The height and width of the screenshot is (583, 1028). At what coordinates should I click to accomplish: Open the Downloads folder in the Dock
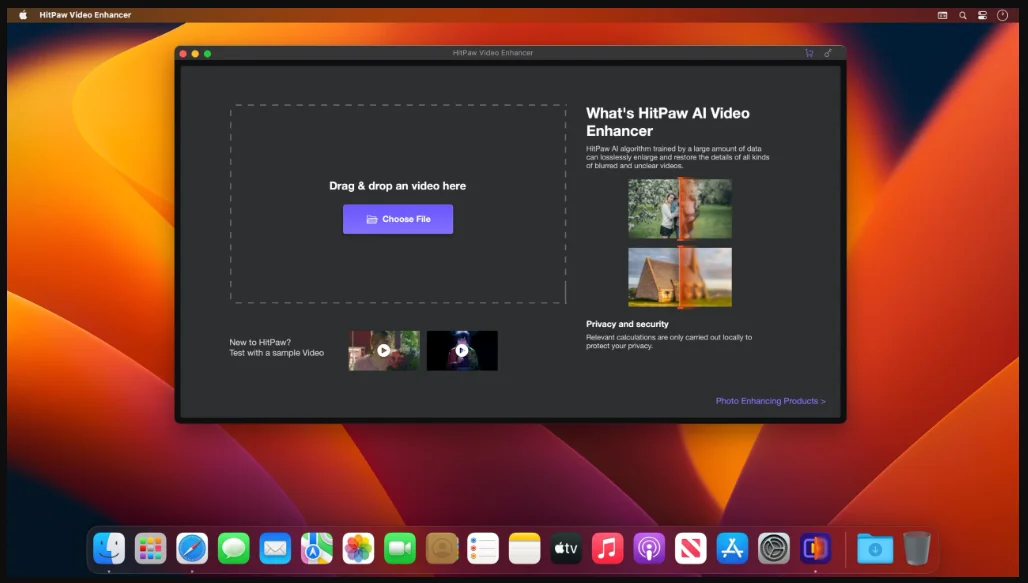[875, 548]
